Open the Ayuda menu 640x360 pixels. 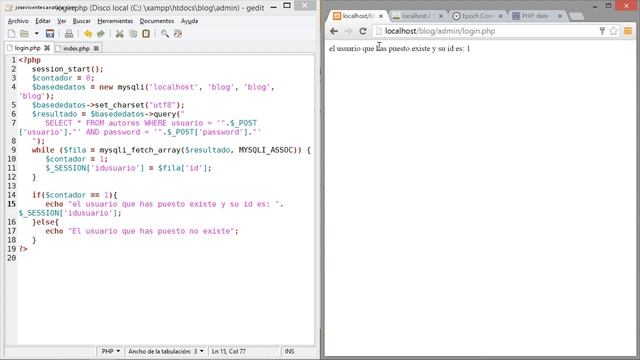click(189, 21)
